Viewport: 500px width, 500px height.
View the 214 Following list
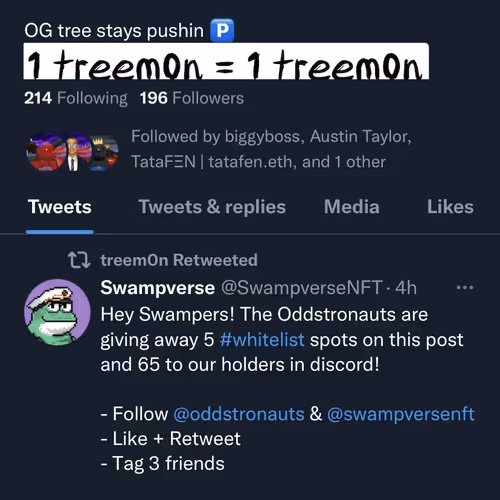76,98
